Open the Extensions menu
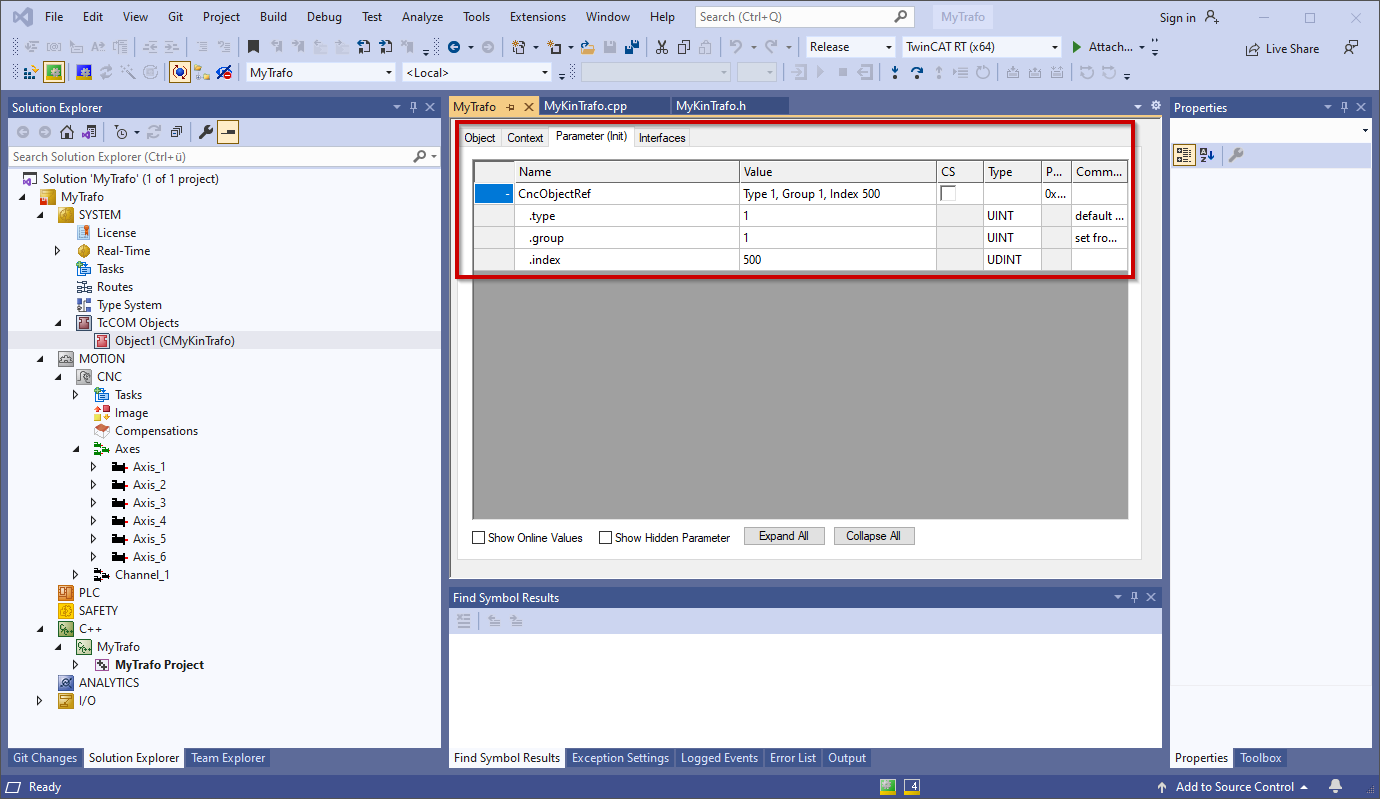 click(540, 17)
